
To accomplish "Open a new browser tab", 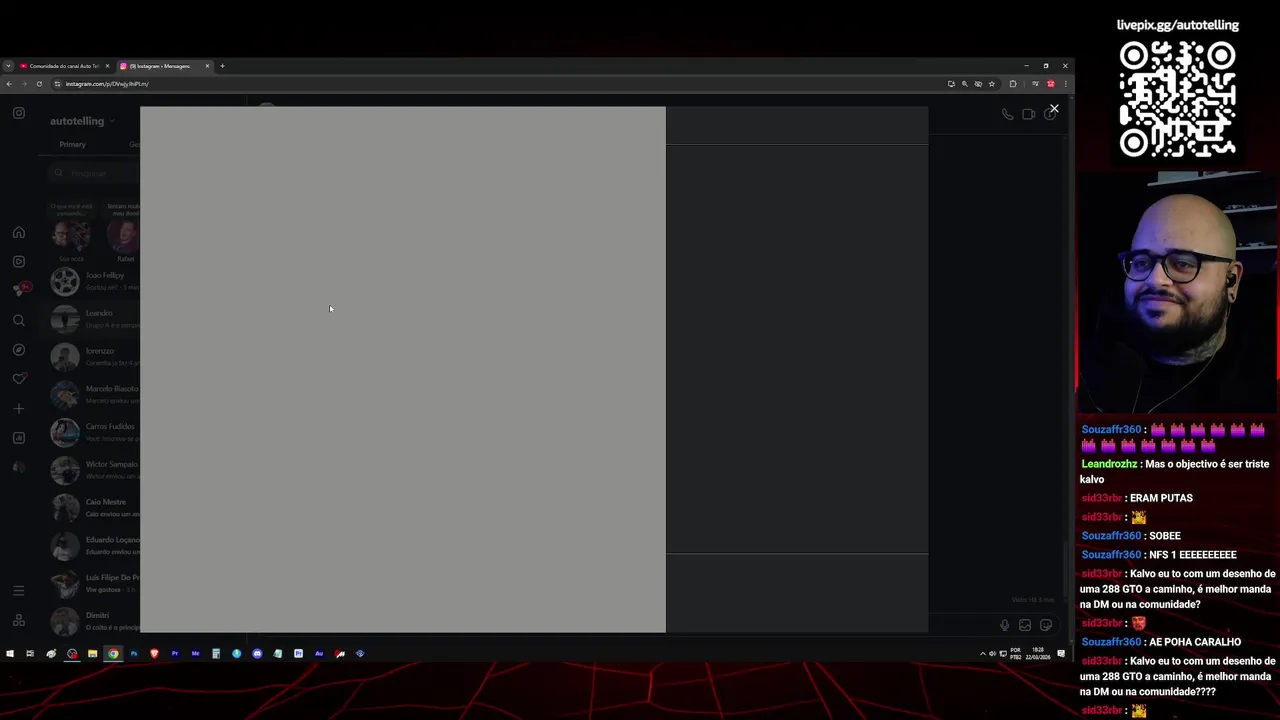I will 222,66.
